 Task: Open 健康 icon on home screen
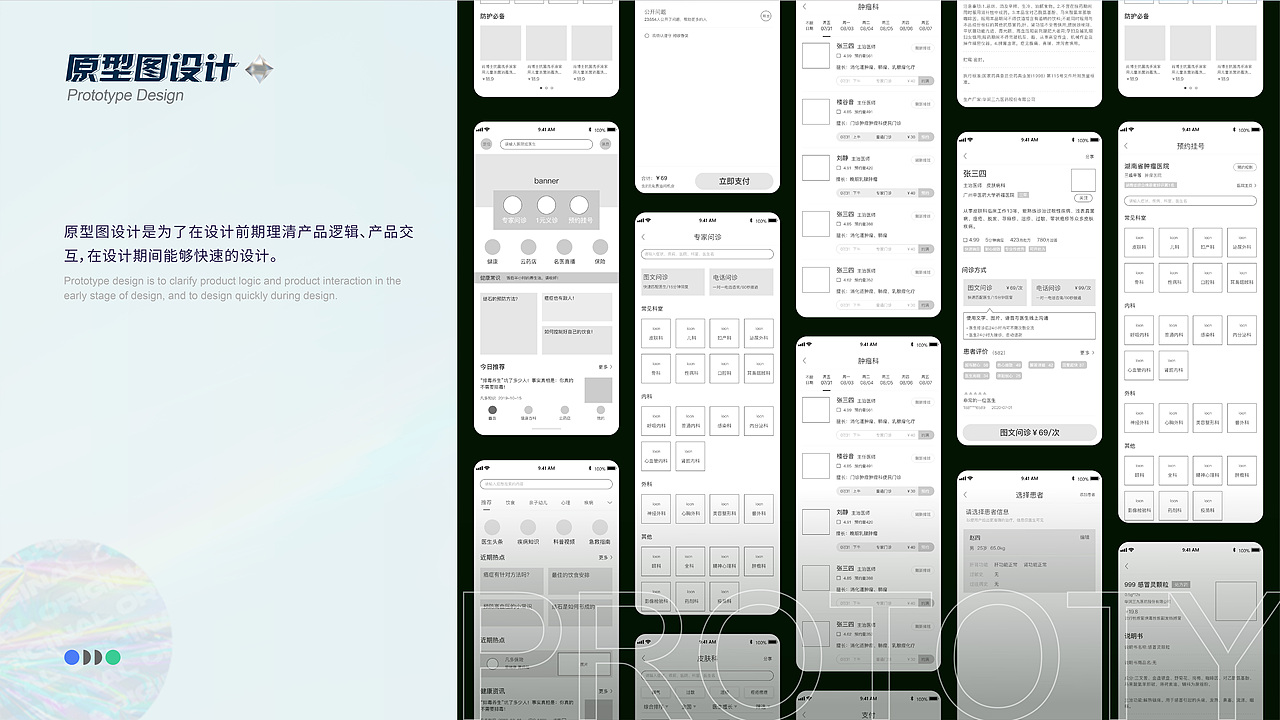tap(492, 247)
